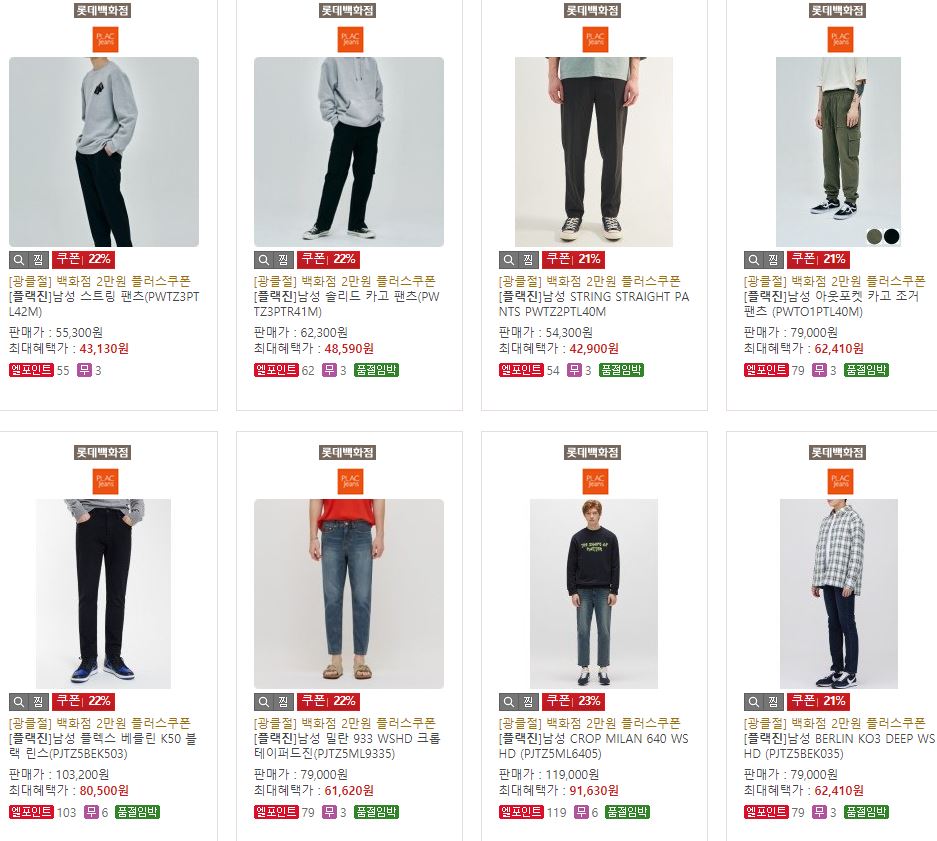The height and width of the screenshot is (841, 937).
Task: Select the black color swatch on jogger pants
Action: click(x=892, y=236)
